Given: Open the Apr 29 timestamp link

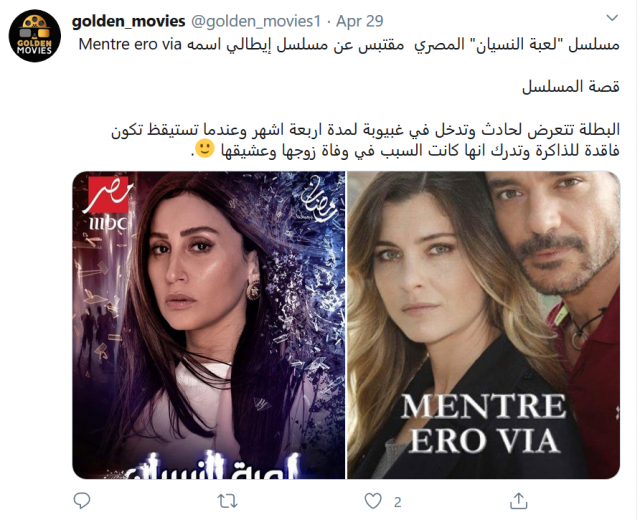Looking at the screenshot, I should click(360, 21).
